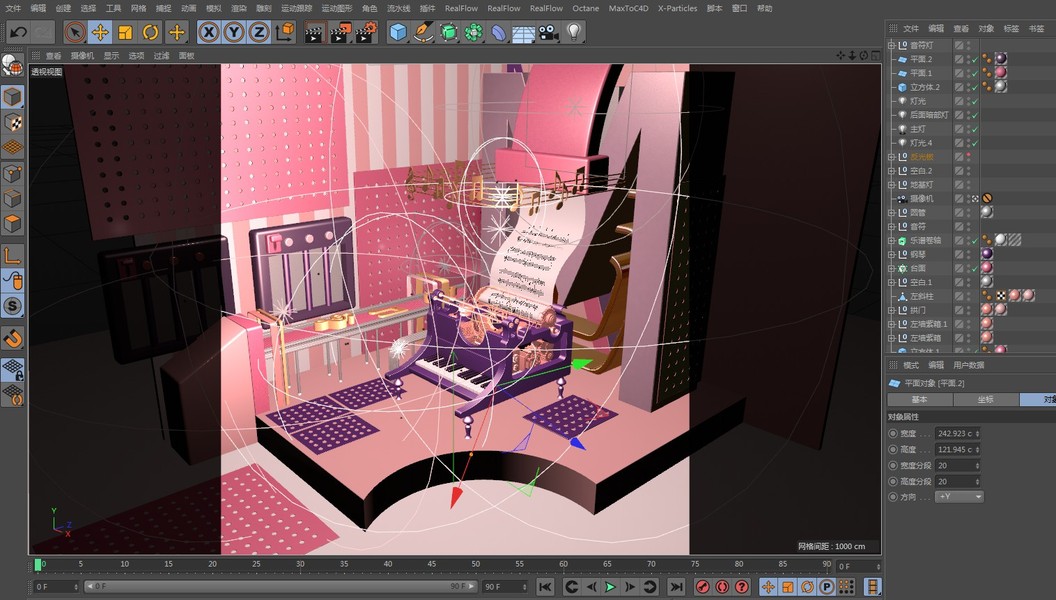Switch to Texture mode checkerboard cube
1056x600 pixels.
click(12, 122)
